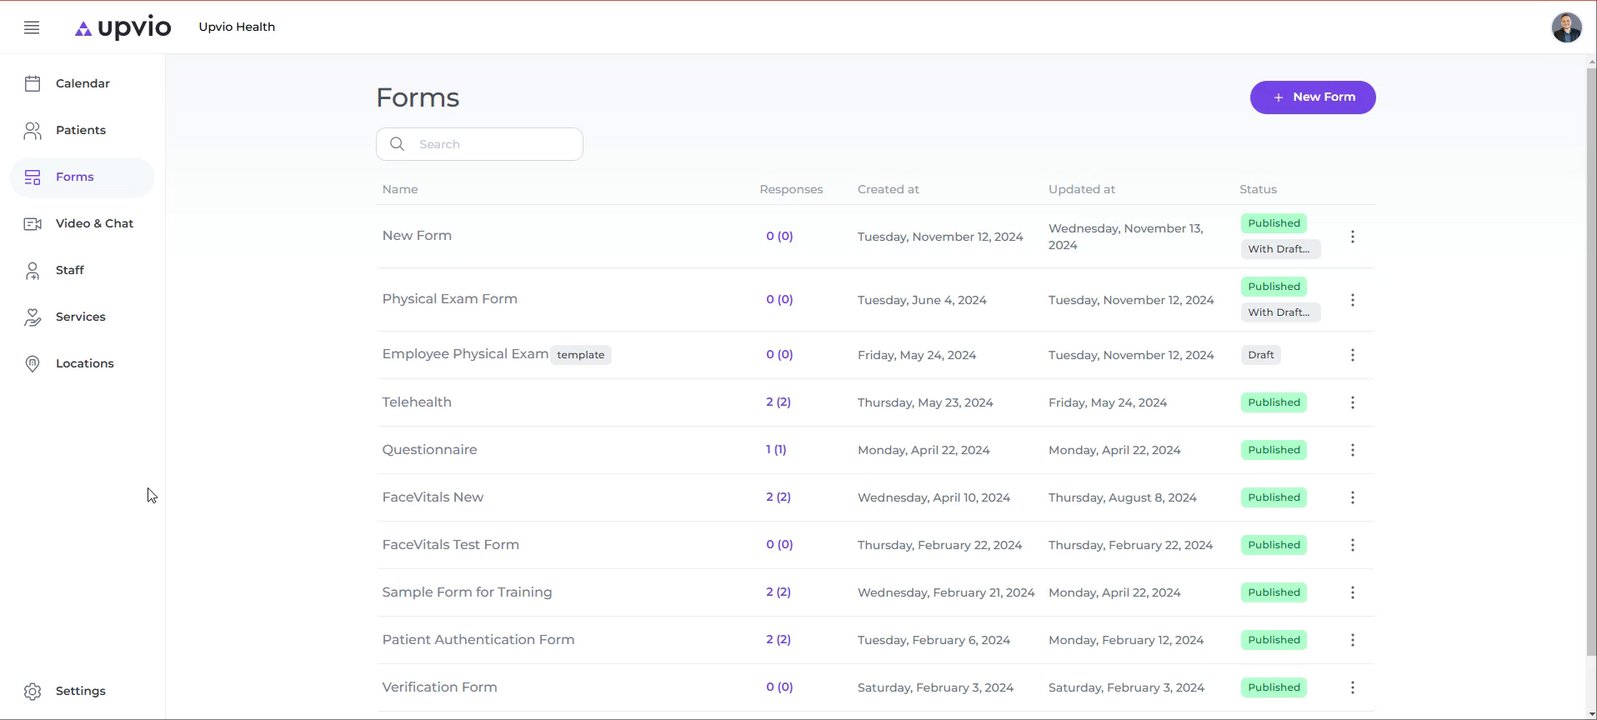This screenshot has height=720, width=1597.
Task: Open the FaceVitals New form
Action: [433, 497]
